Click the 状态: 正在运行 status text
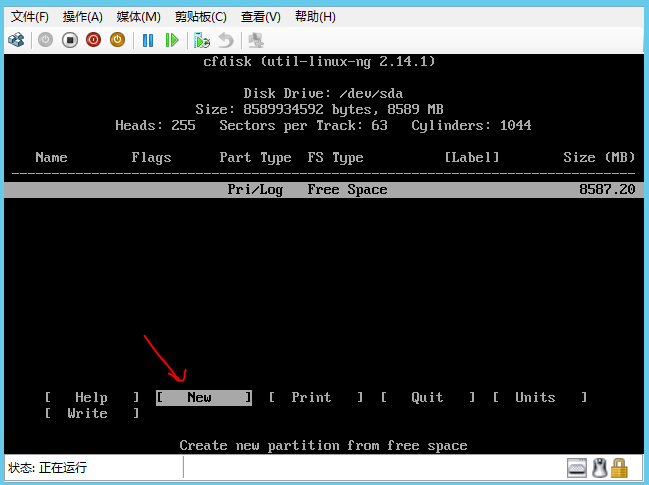This screenshot has height=485, width=649. tap(47, 468)
